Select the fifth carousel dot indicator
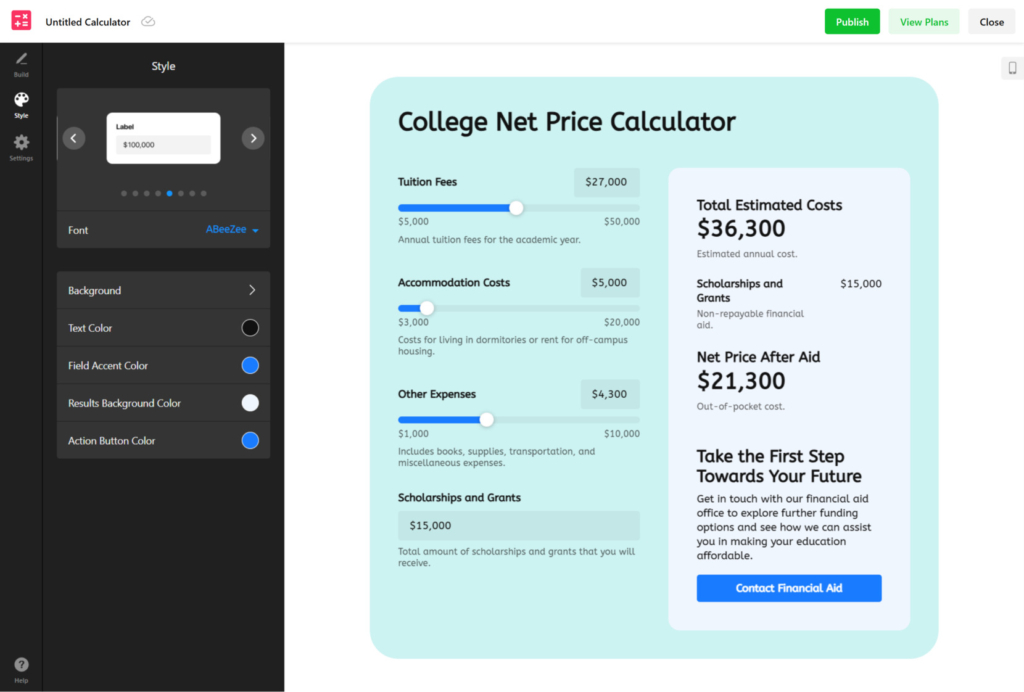The image size is (1024, 692). pyautogui.click(x=168, y=192)
